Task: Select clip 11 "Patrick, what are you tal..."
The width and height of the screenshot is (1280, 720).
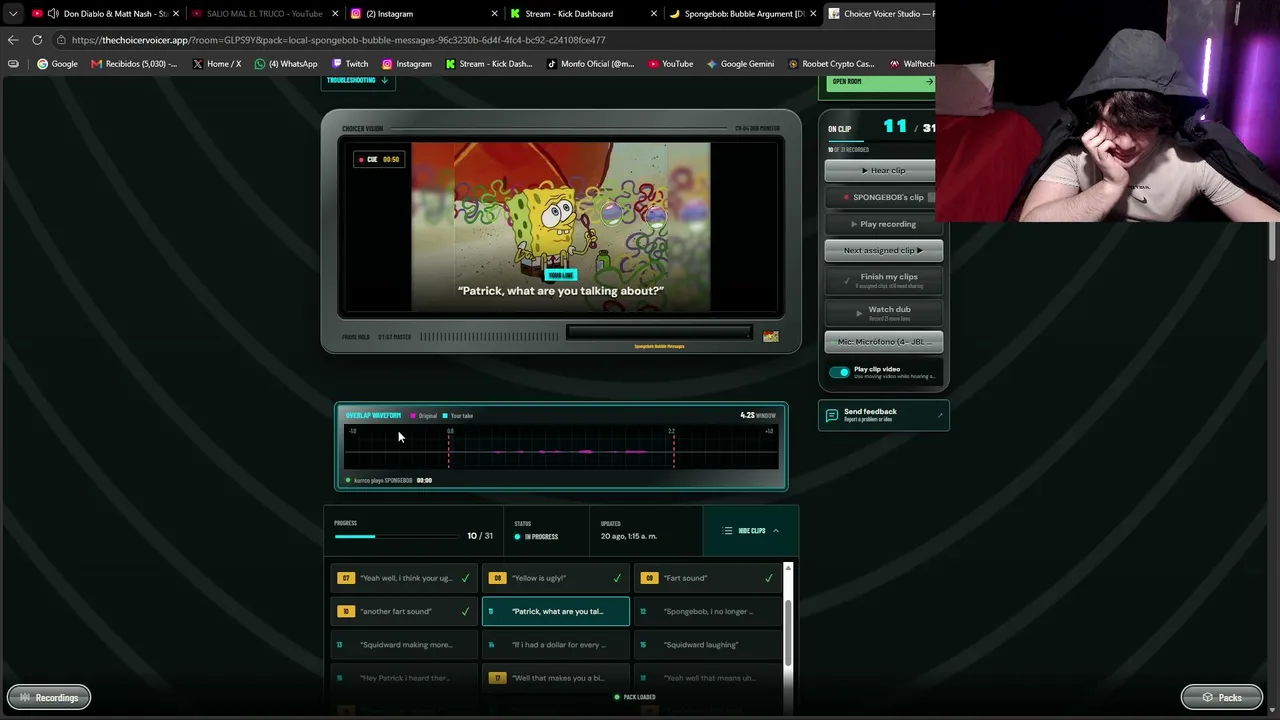Action: click(x=556, y=611)
